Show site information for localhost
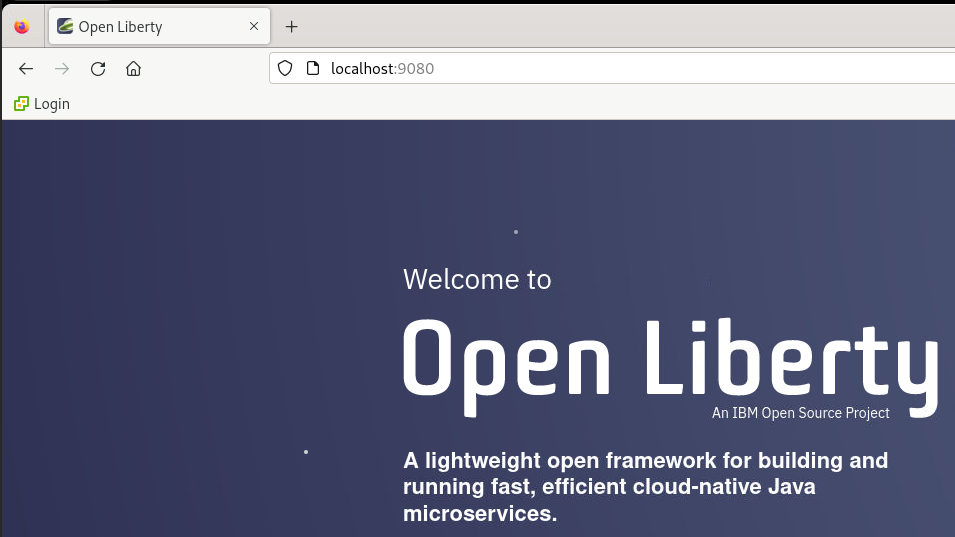 click(x=313, y=69)
